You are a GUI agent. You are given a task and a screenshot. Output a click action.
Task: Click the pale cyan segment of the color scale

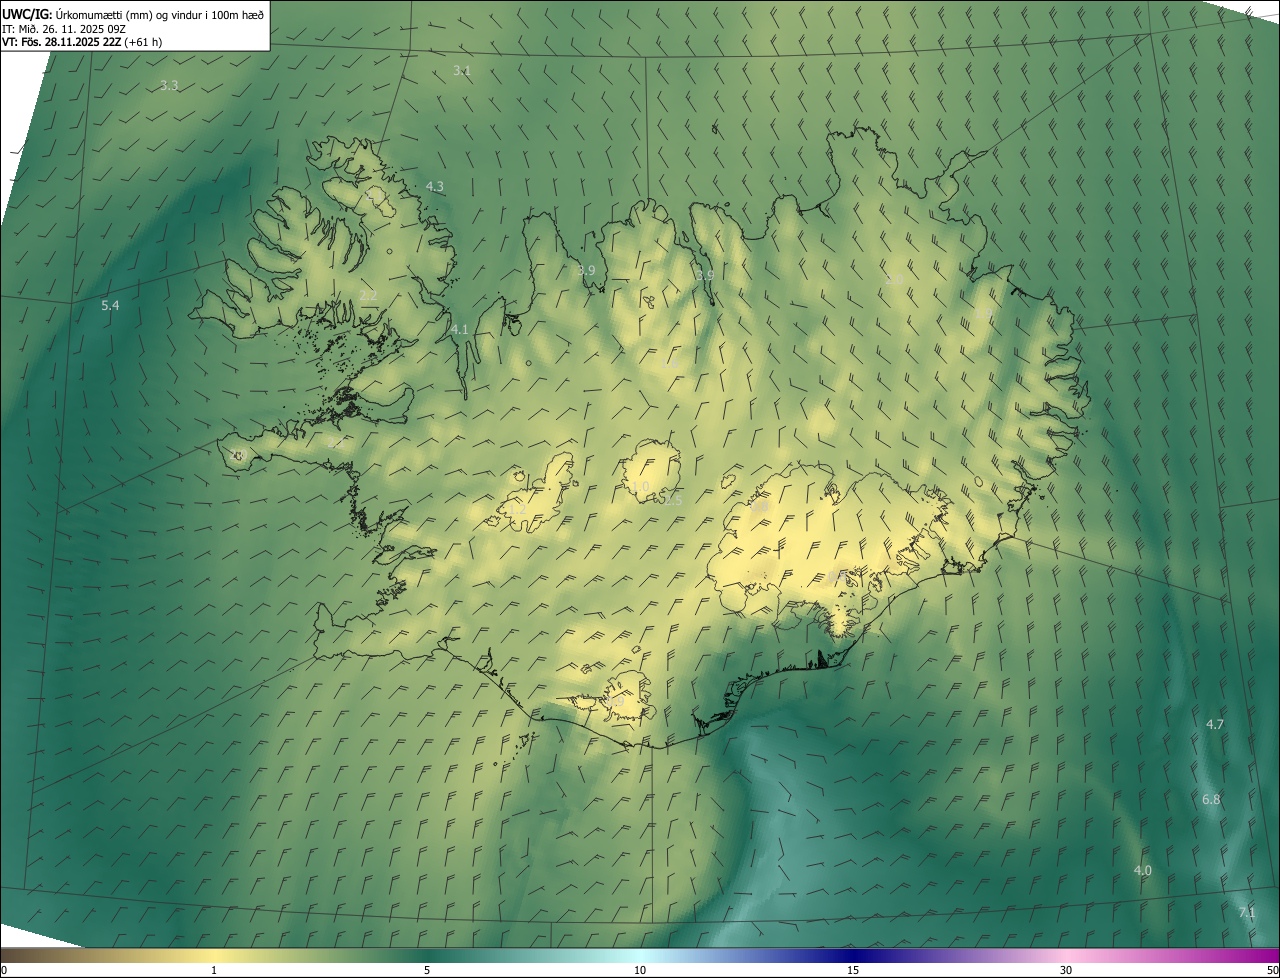(x=640, y=955)
